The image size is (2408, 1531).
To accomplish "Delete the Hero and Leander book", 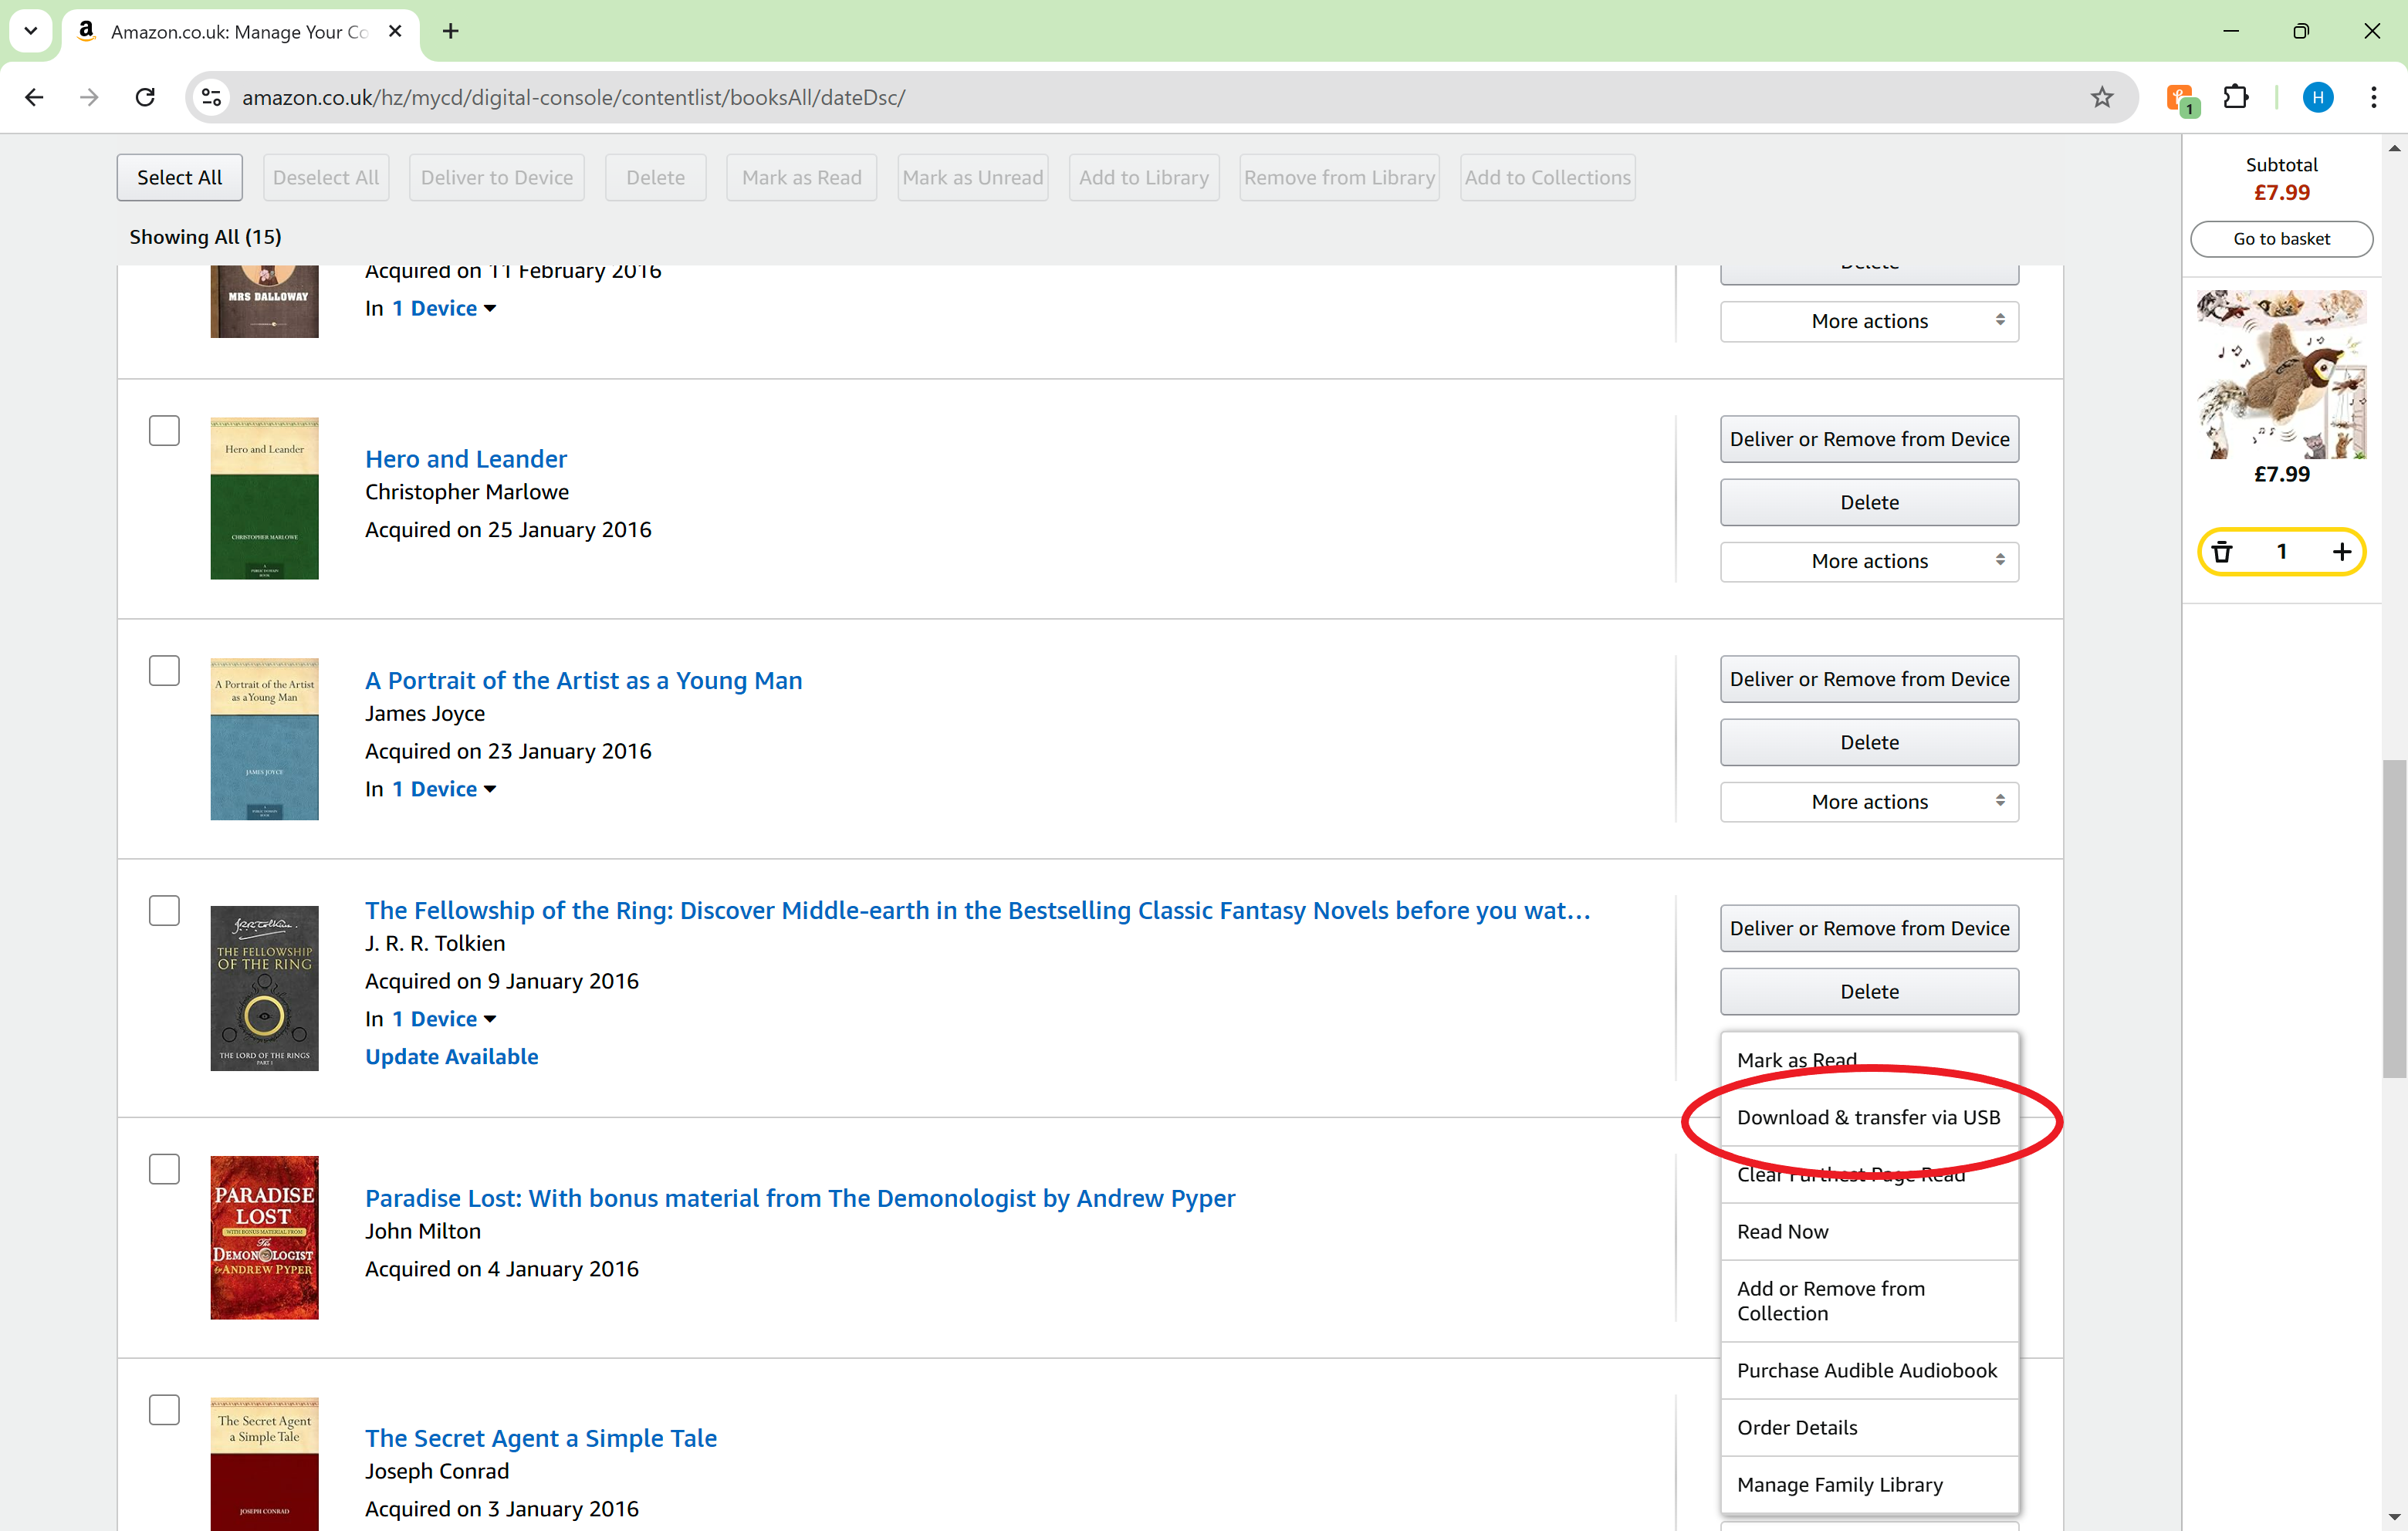I will (1869, 502).
